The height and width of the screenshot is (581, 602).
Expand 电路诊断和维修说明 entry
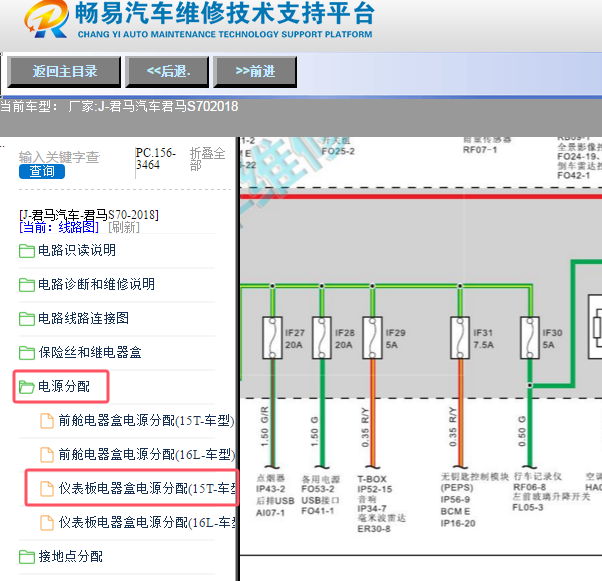point(96,285)
